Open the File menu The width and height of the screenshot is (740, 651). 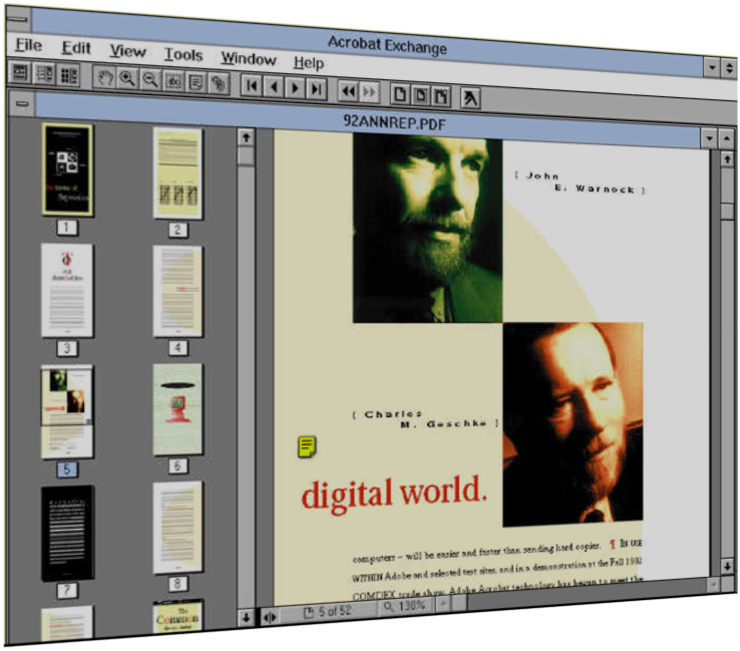(28, 46)
